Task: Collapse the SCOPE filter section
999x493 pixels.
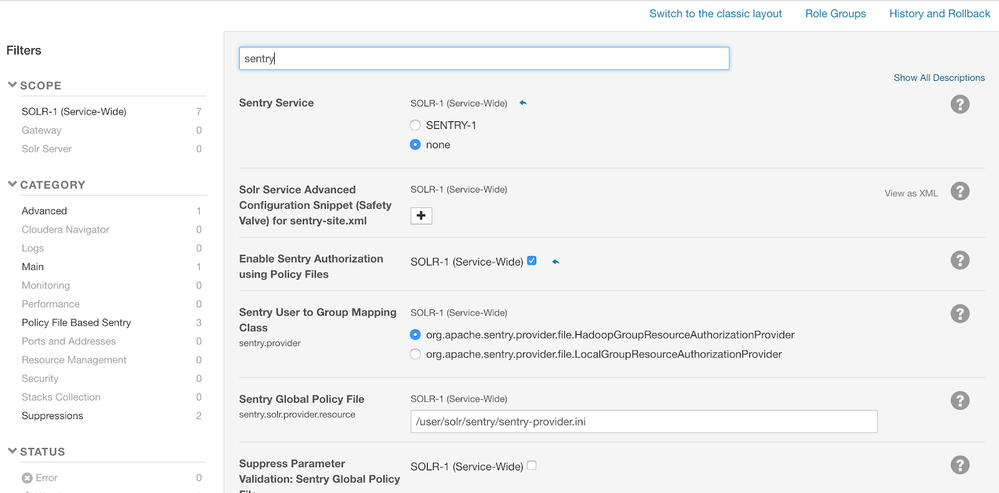Action: (13, 86)
